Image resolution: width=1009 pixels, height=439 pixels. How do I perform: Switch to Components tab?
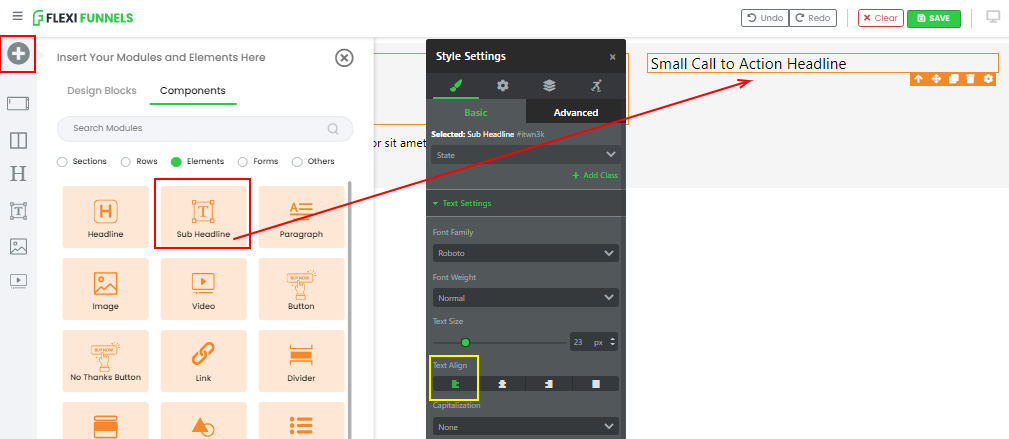(x=193, y=91)
